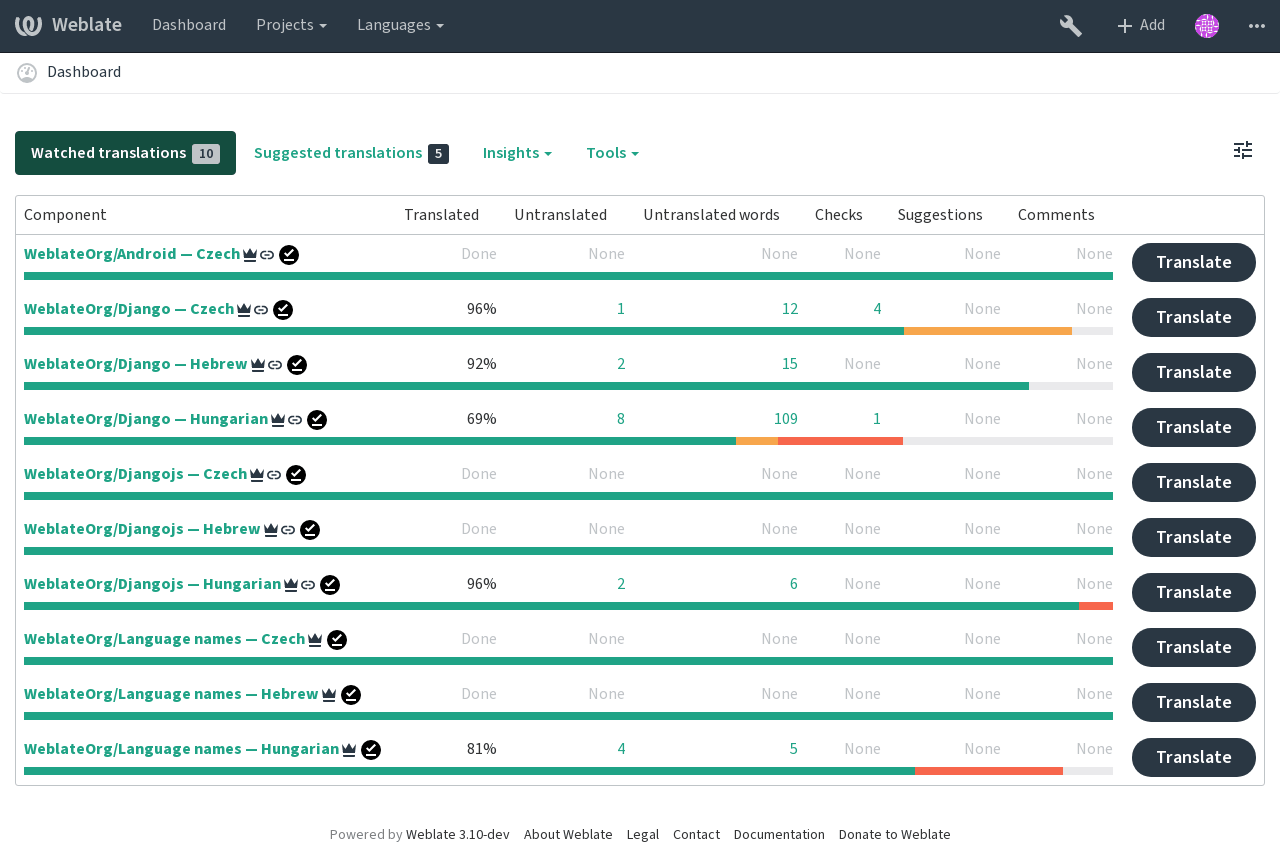Click the Weblate logo icon
The image size is (1280, 868).
click(x=29, y=25)
